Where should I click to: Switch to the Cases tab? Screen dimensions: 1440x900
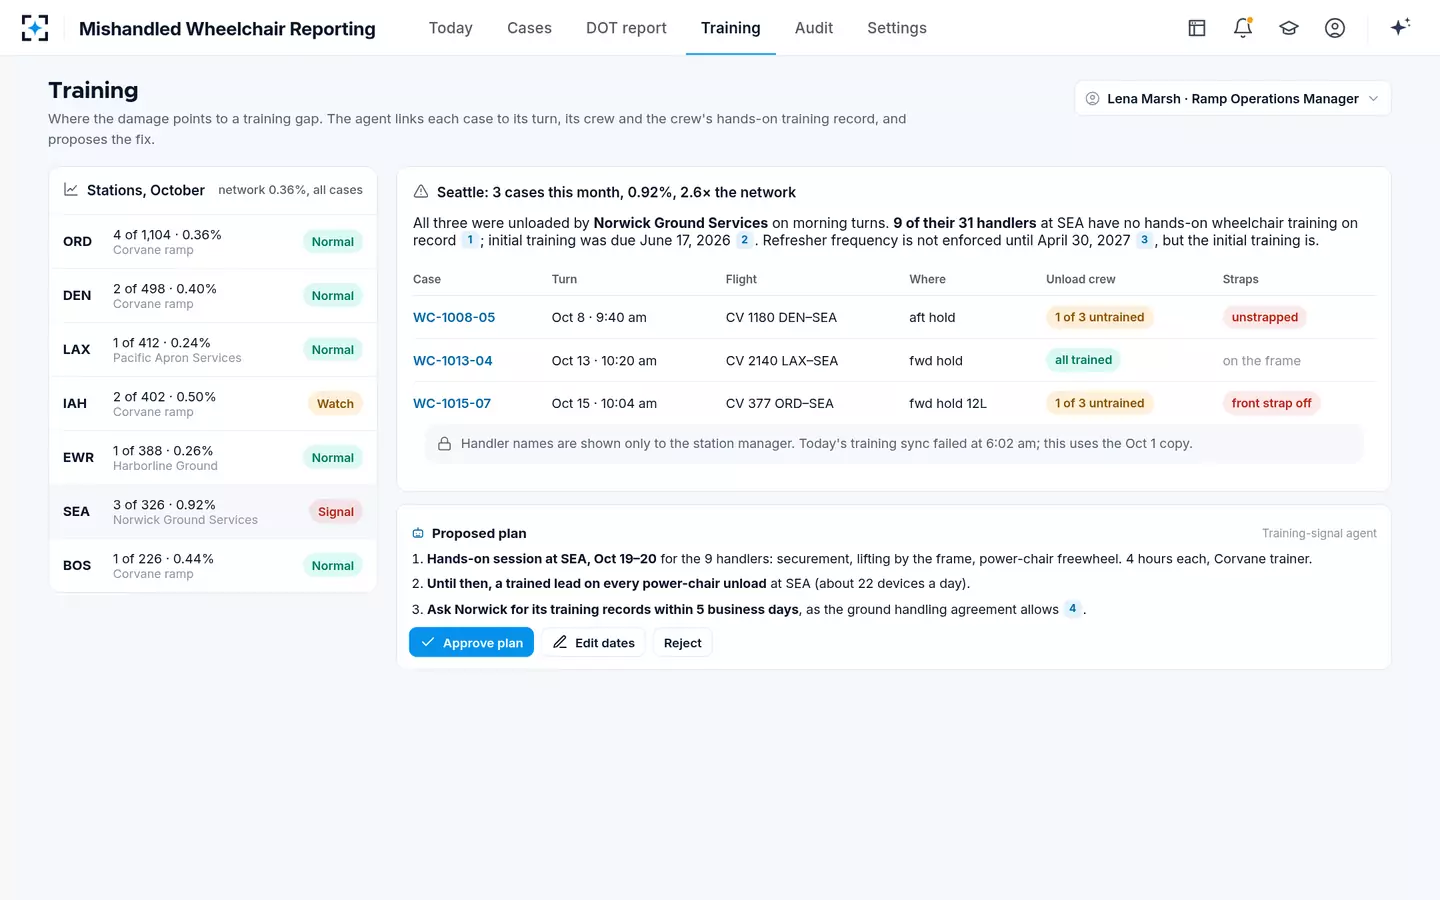click(529, 28)
